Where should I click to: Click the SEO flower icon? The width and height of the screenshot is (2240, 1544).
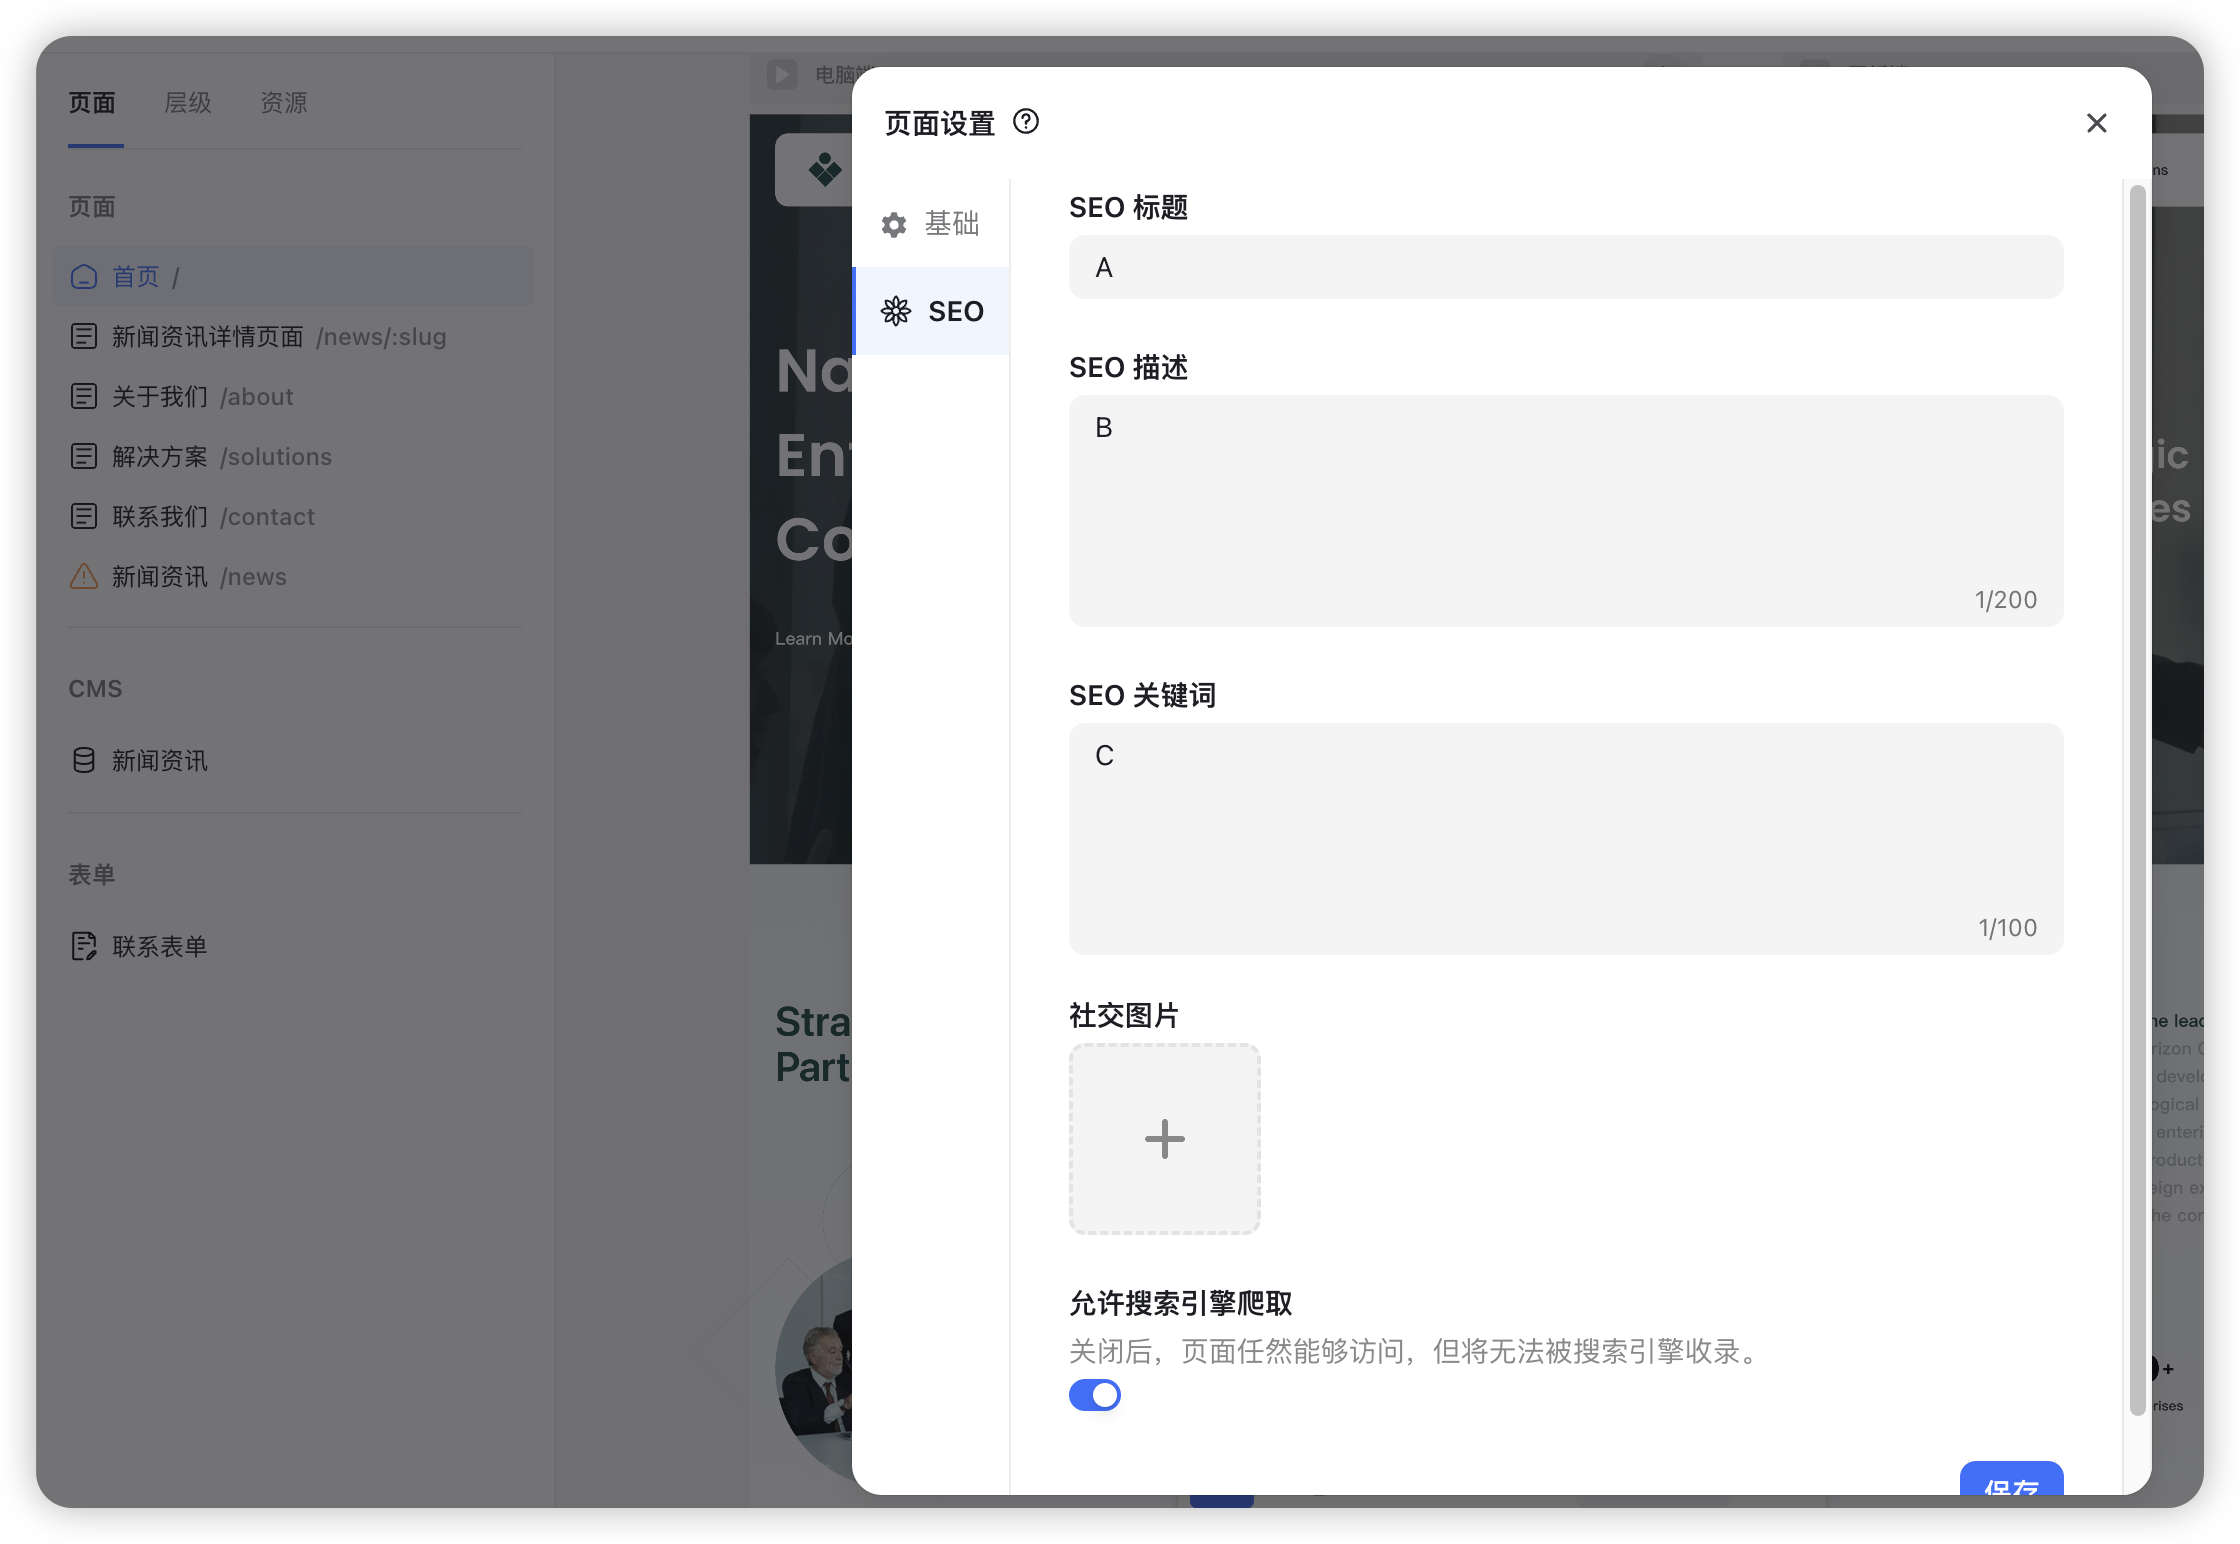pos(896,311)
